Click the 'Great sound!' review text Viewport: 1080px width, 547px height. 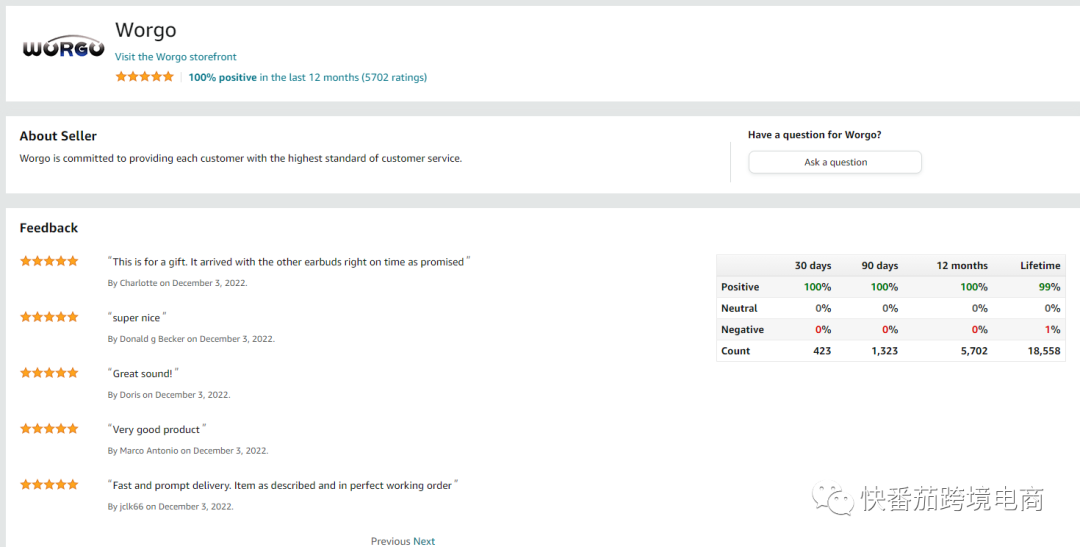point(143,373)
